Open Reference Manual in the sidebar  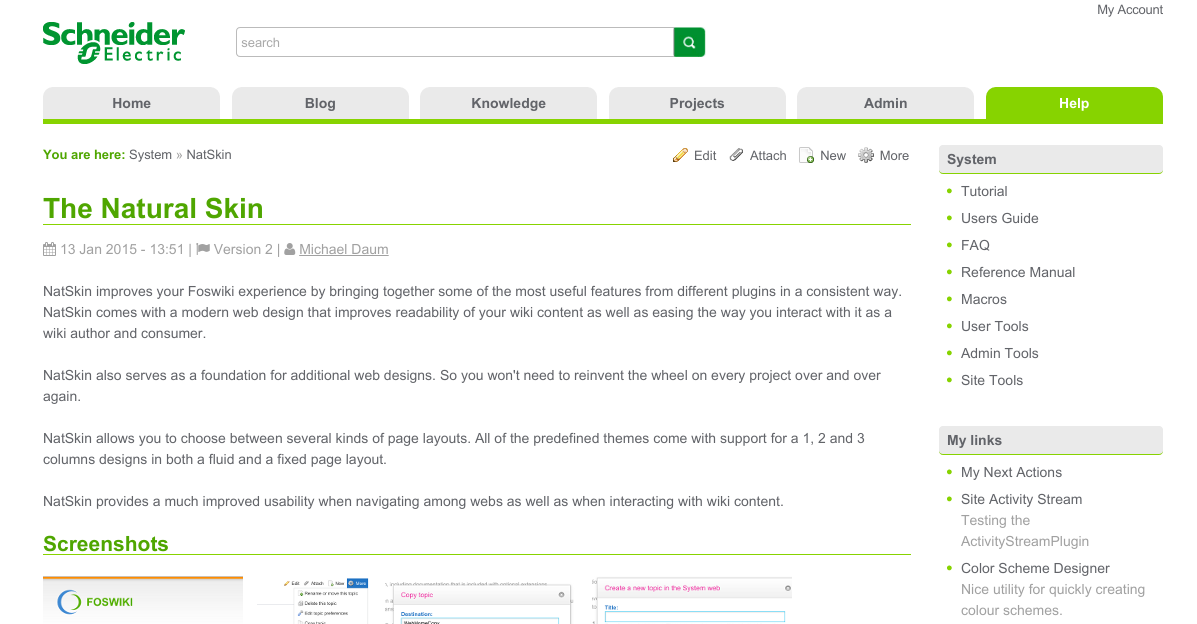(1018, 272)
